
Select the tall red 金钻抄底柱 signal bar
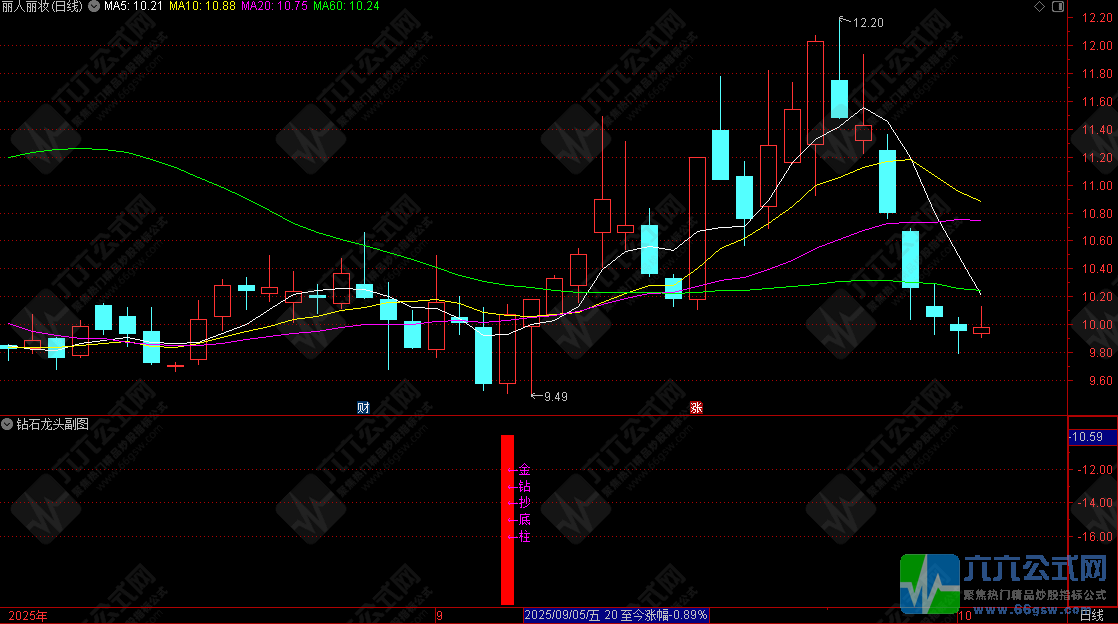pos(507,519)
